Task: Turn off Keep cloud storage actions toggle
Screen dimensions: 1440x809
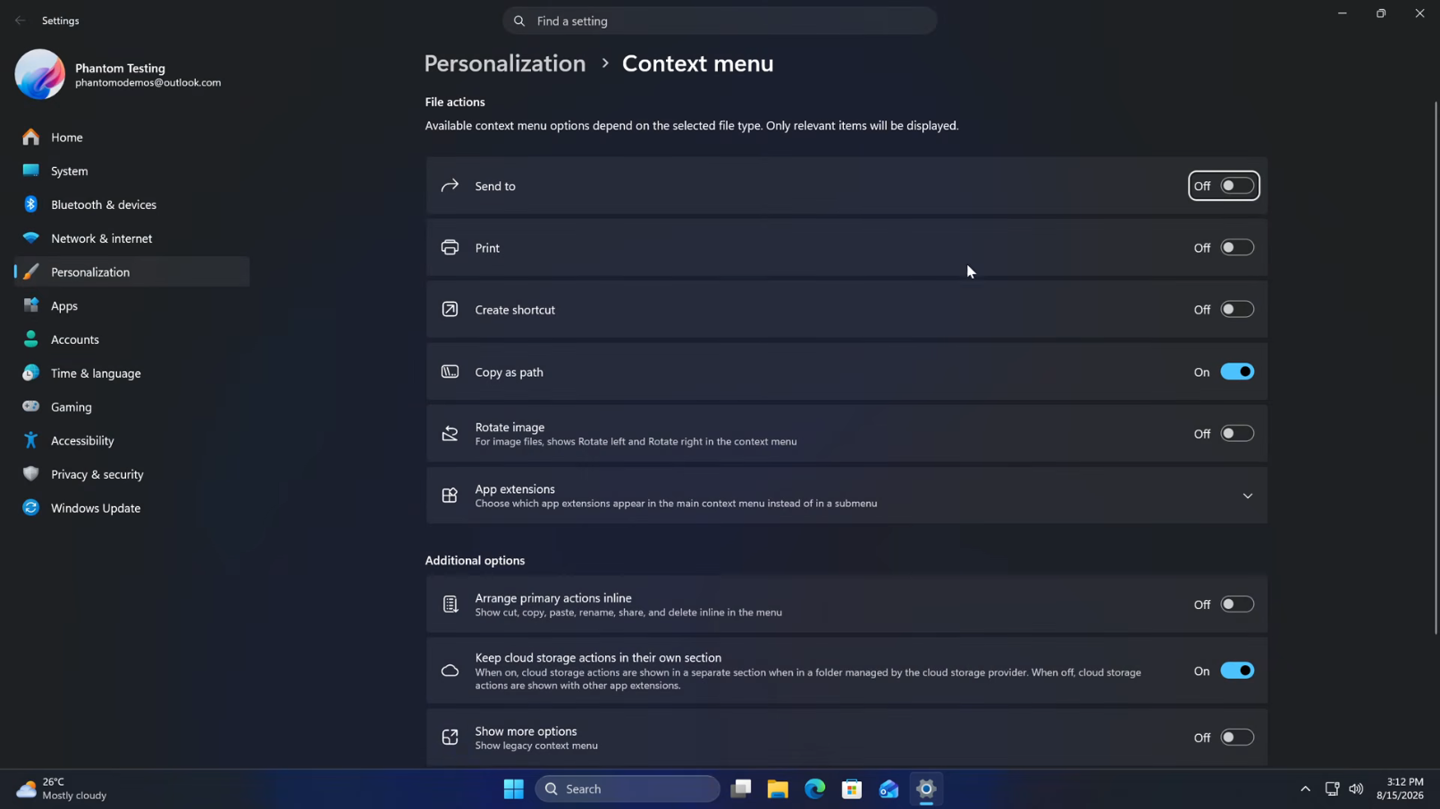Action: click(1237, 671)
